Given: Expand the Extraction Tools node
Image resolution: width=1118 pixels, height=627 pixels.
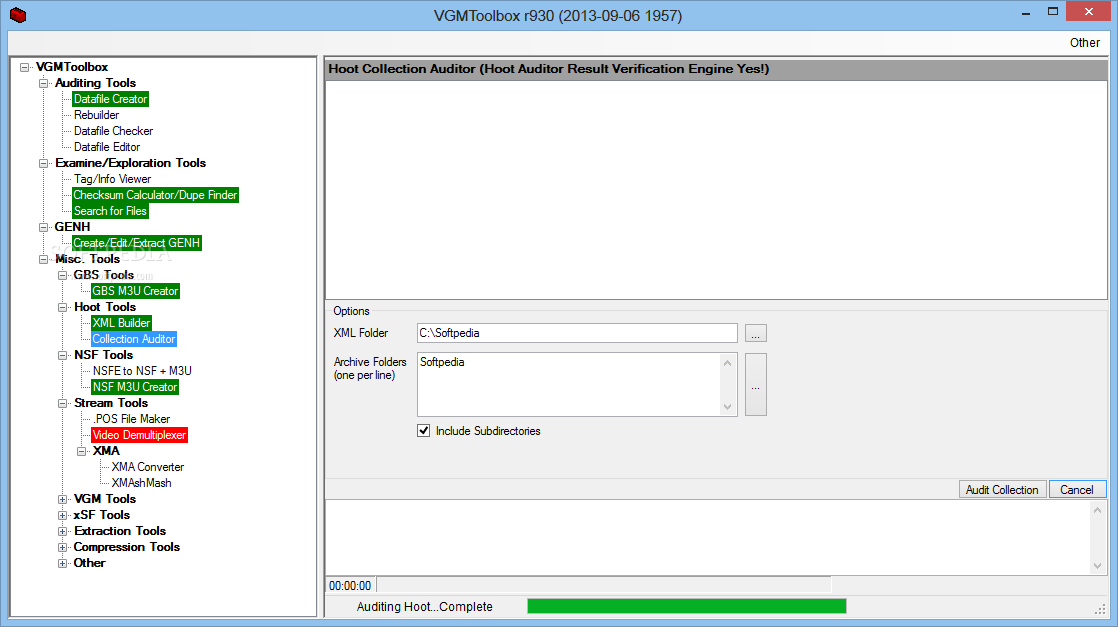Looking at the screenshot, I should 63,531.
